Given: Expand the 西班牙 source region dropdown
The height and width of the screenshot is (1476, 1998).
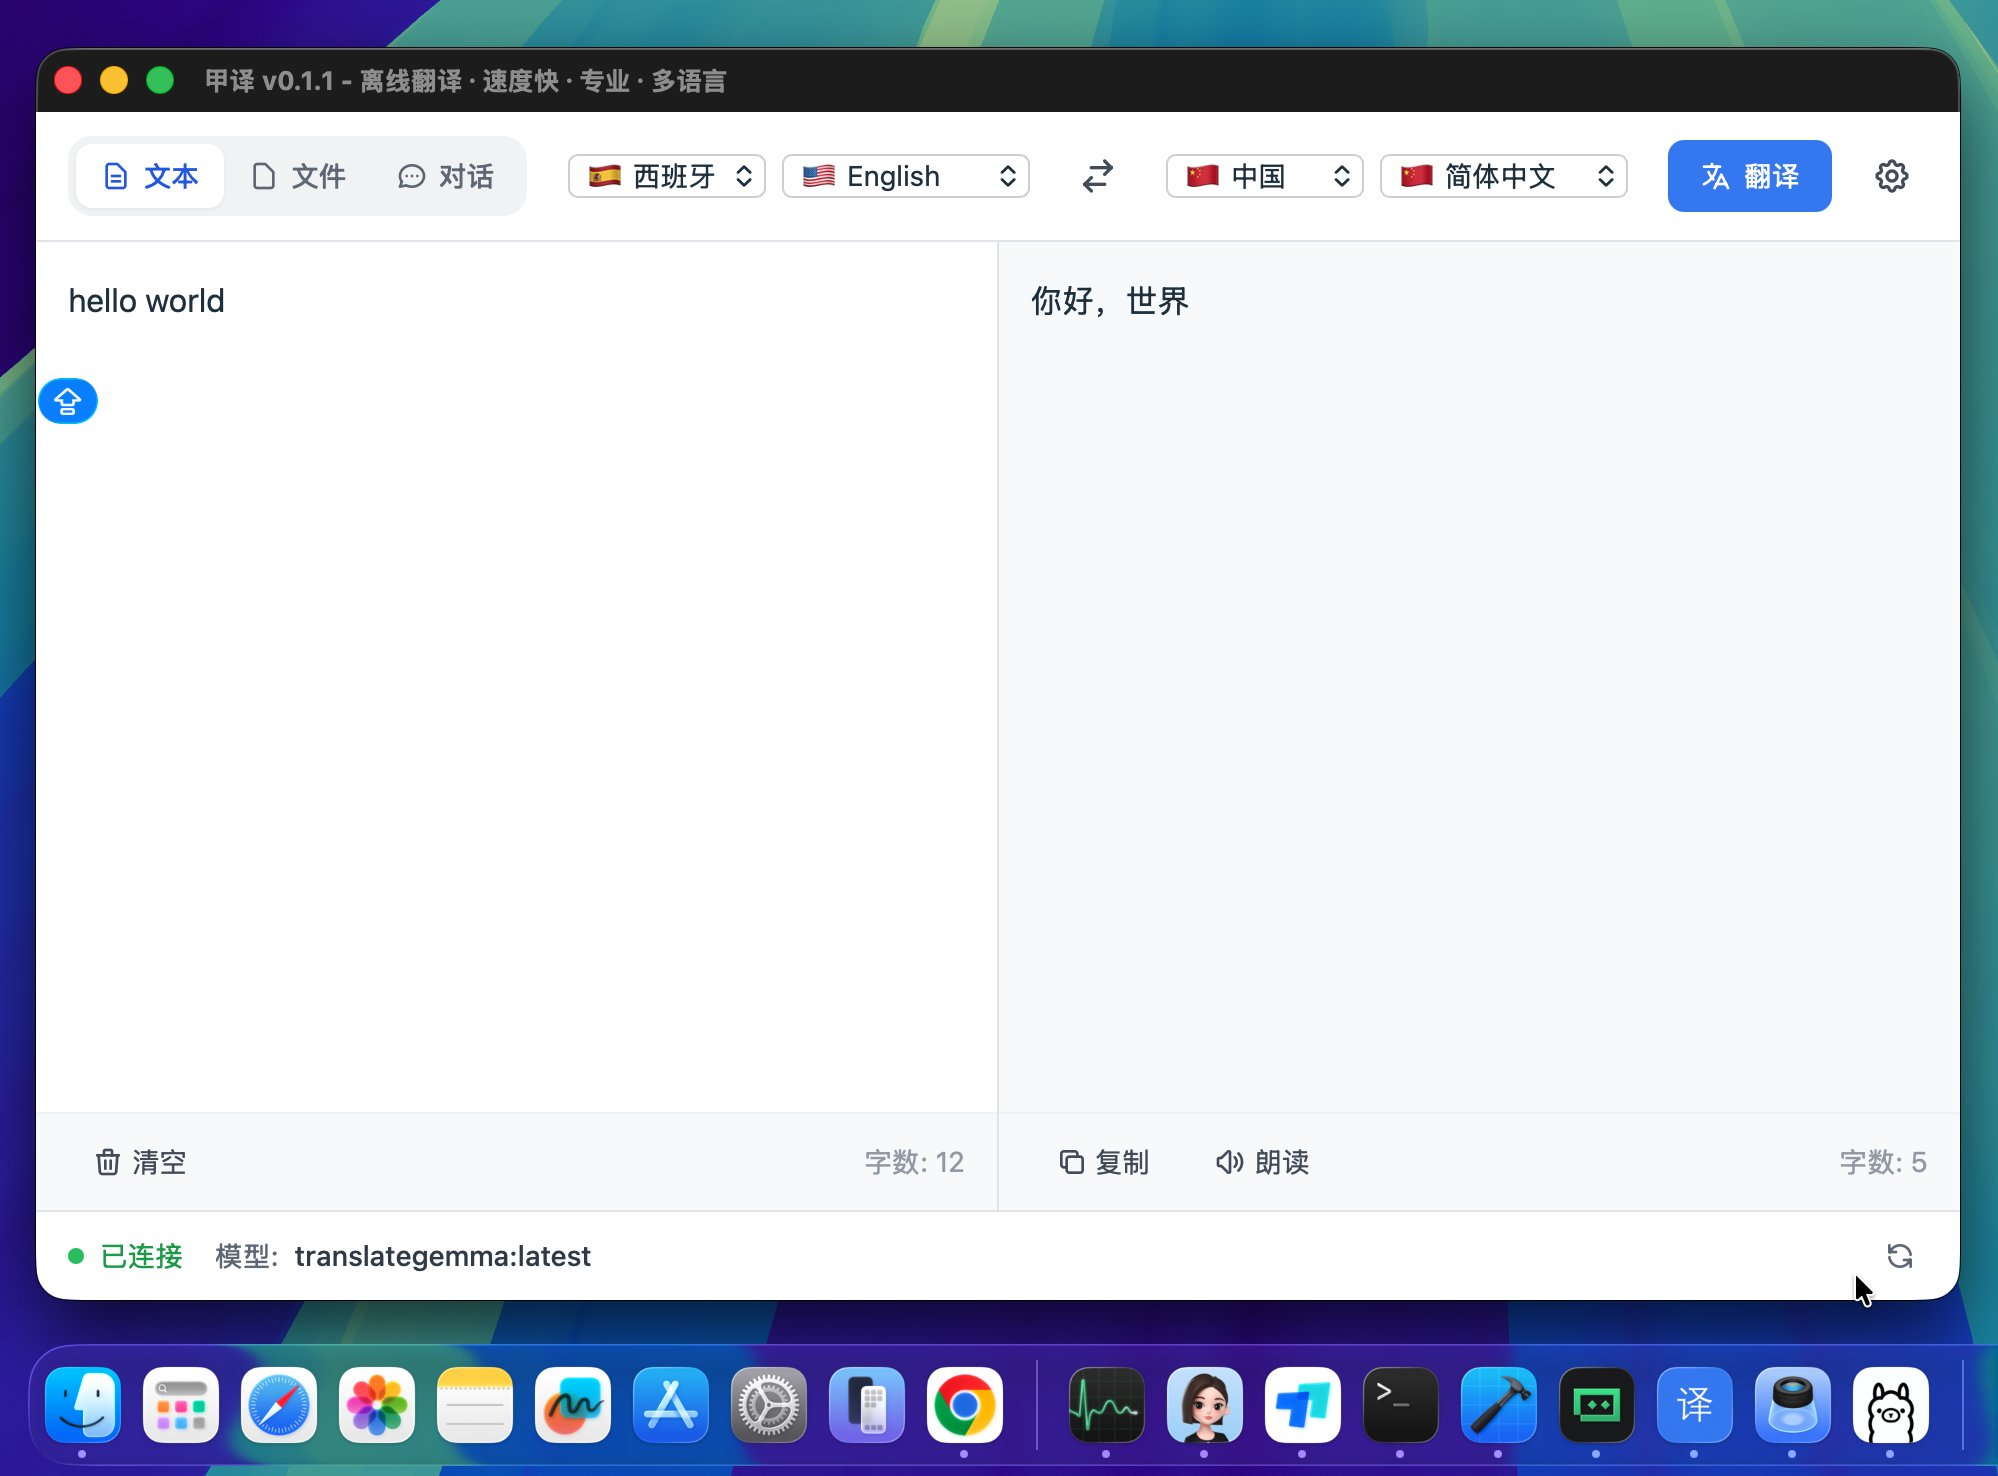Looking at the screenshot, I should 667,176.
